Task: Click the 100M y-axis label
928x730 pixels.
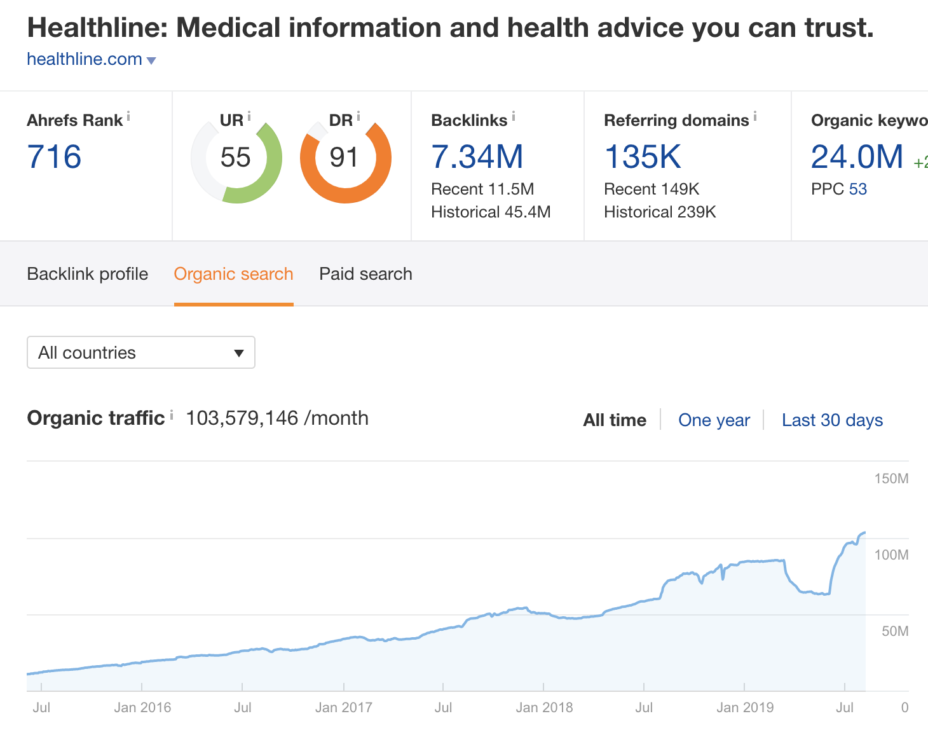Action: point(891,555)
